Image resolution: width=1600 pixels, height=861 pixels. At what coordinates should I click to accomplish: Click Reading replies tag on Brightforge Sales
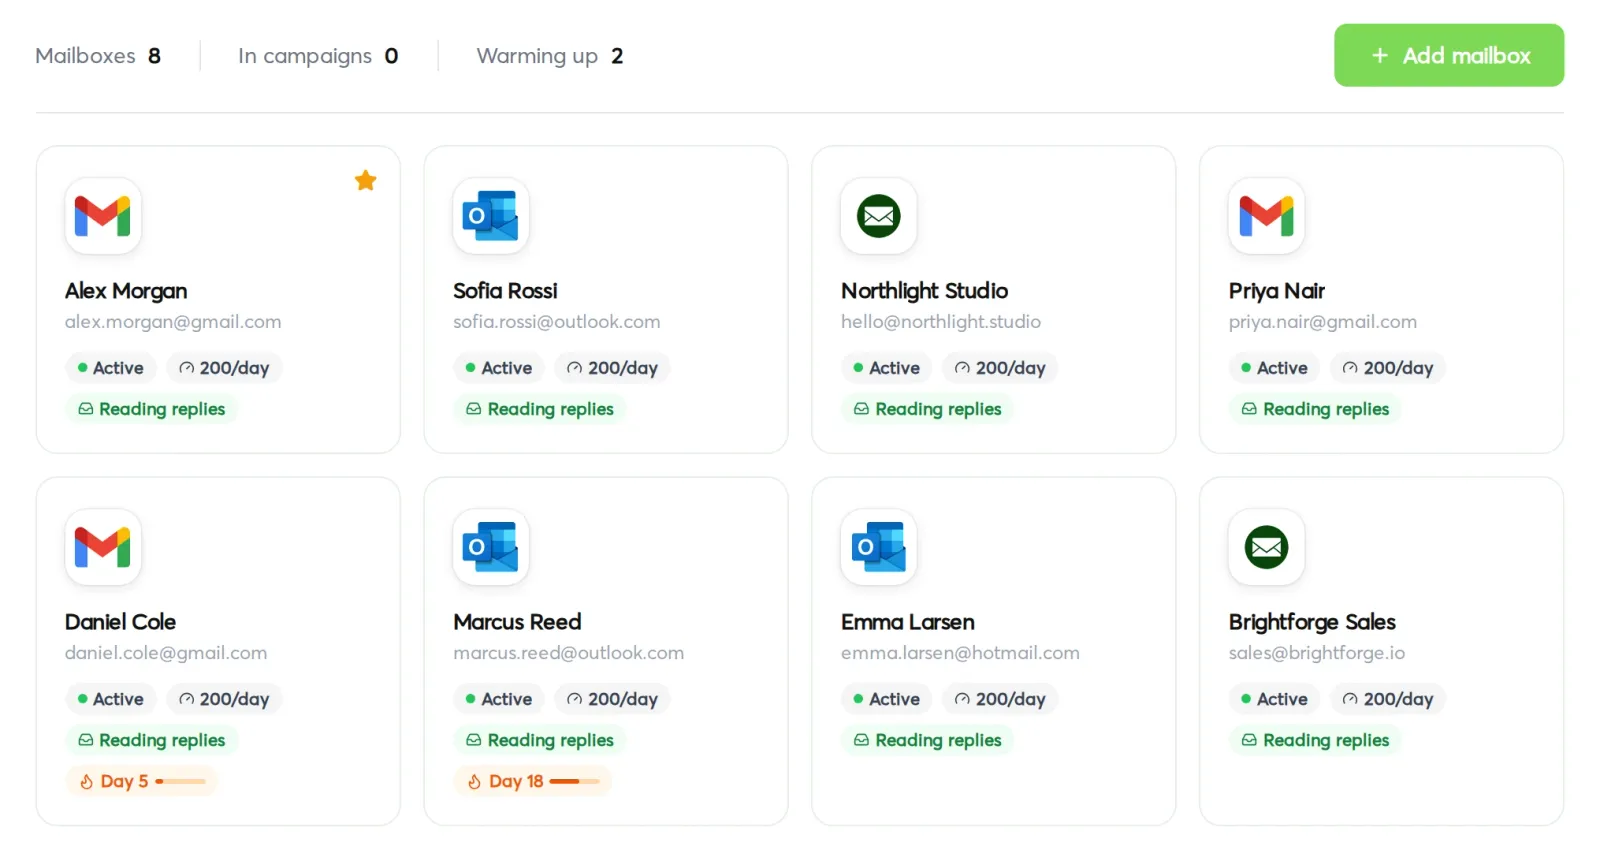(x=1316, y=740)
